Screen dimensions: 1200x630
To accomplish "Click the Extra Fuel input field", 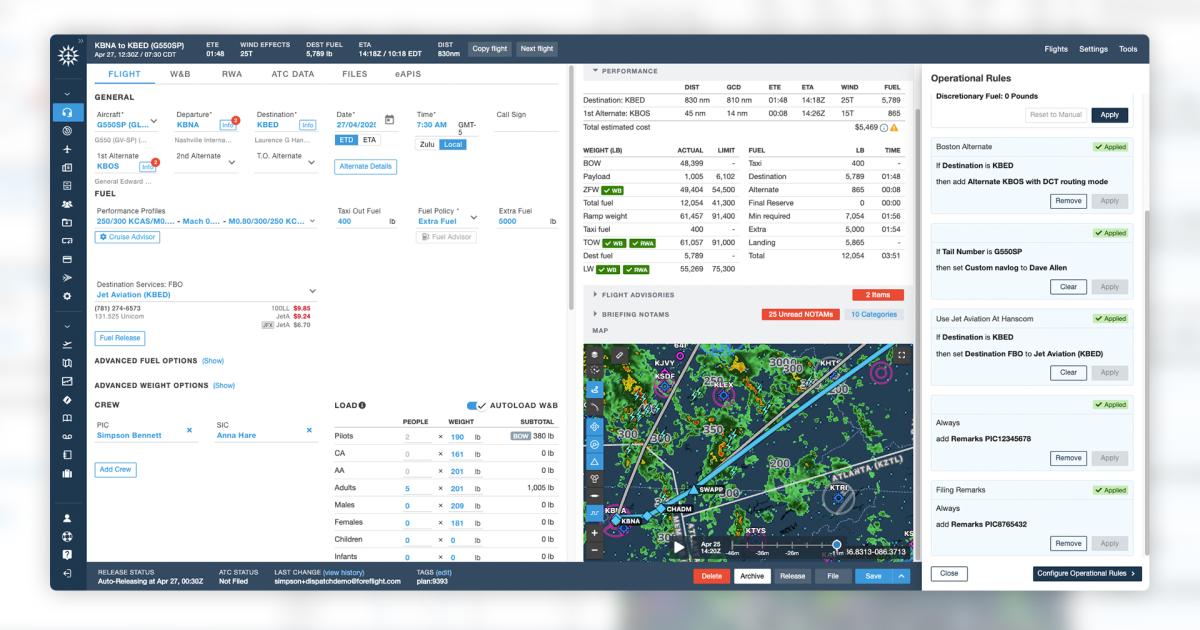I will (x=527, y=221).
